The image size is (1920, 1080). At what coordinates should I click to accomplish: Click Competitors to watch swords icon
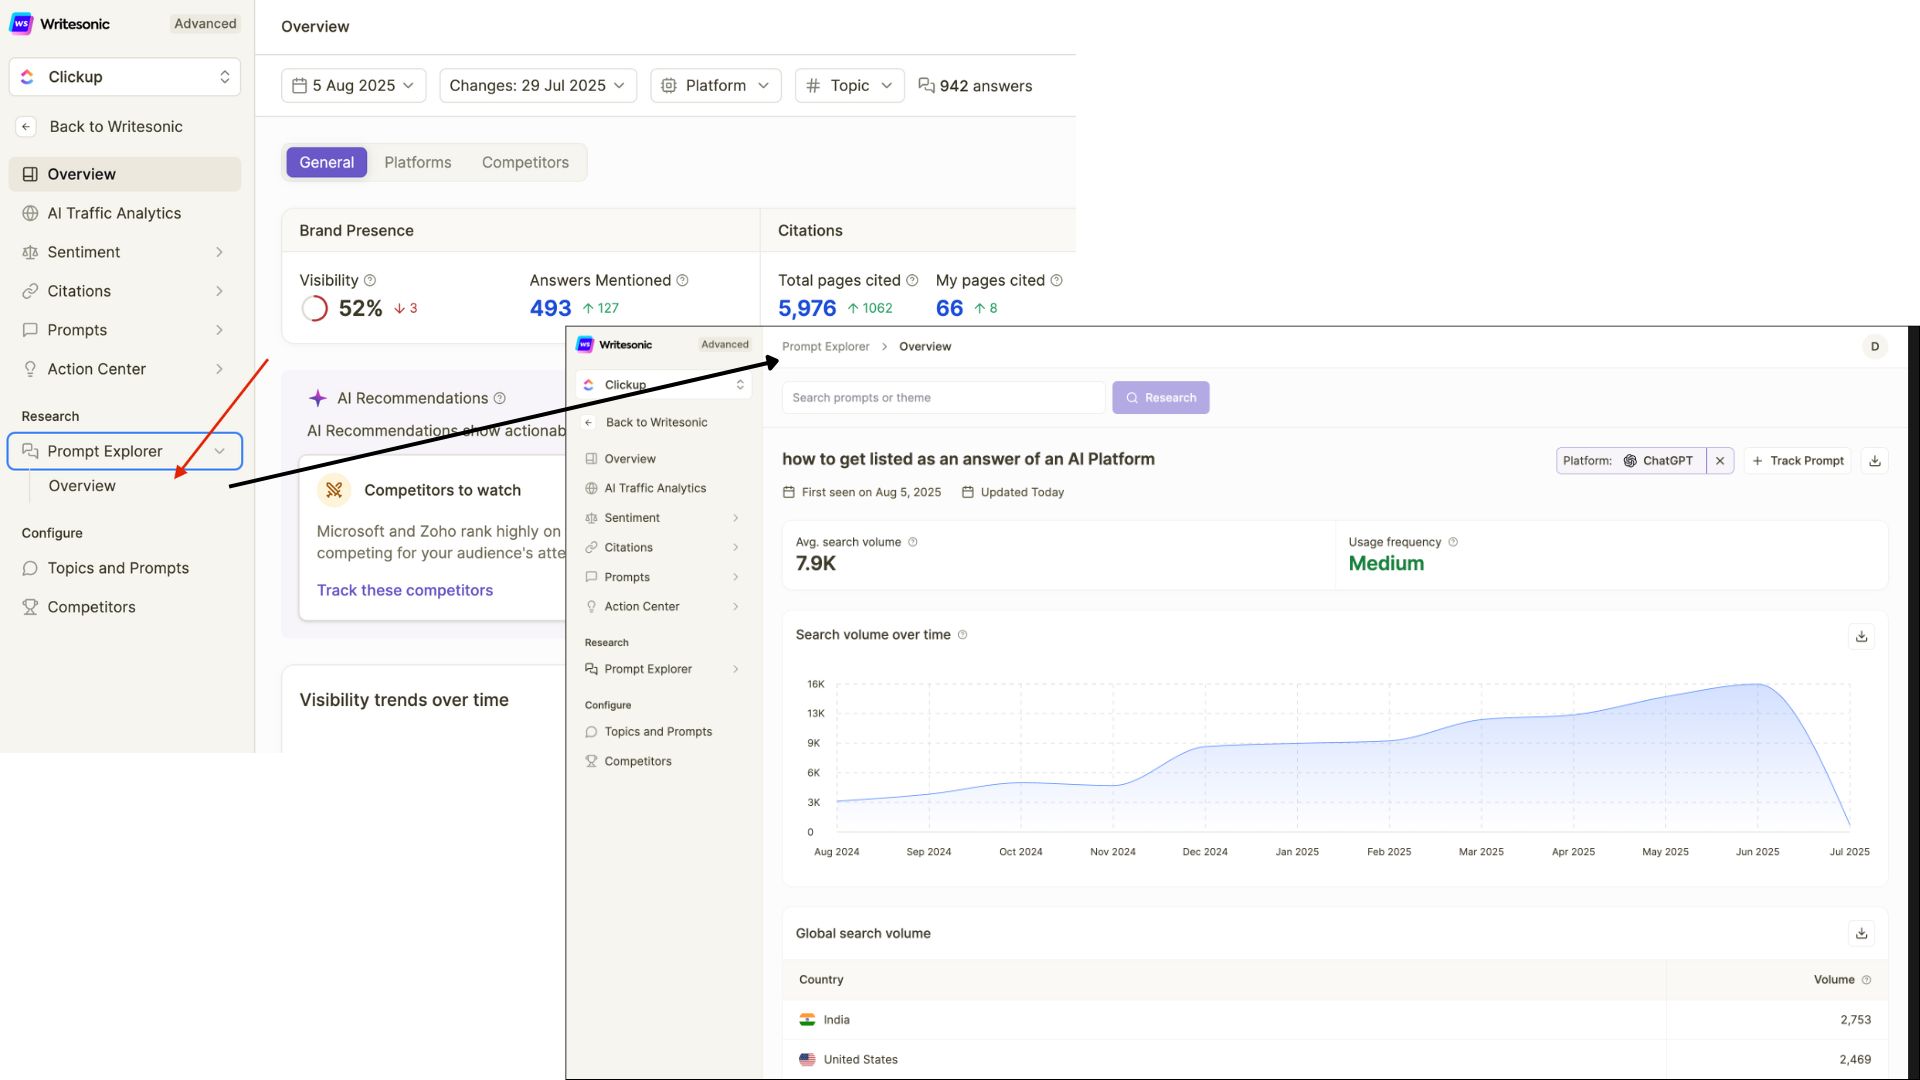coord(334,490)
